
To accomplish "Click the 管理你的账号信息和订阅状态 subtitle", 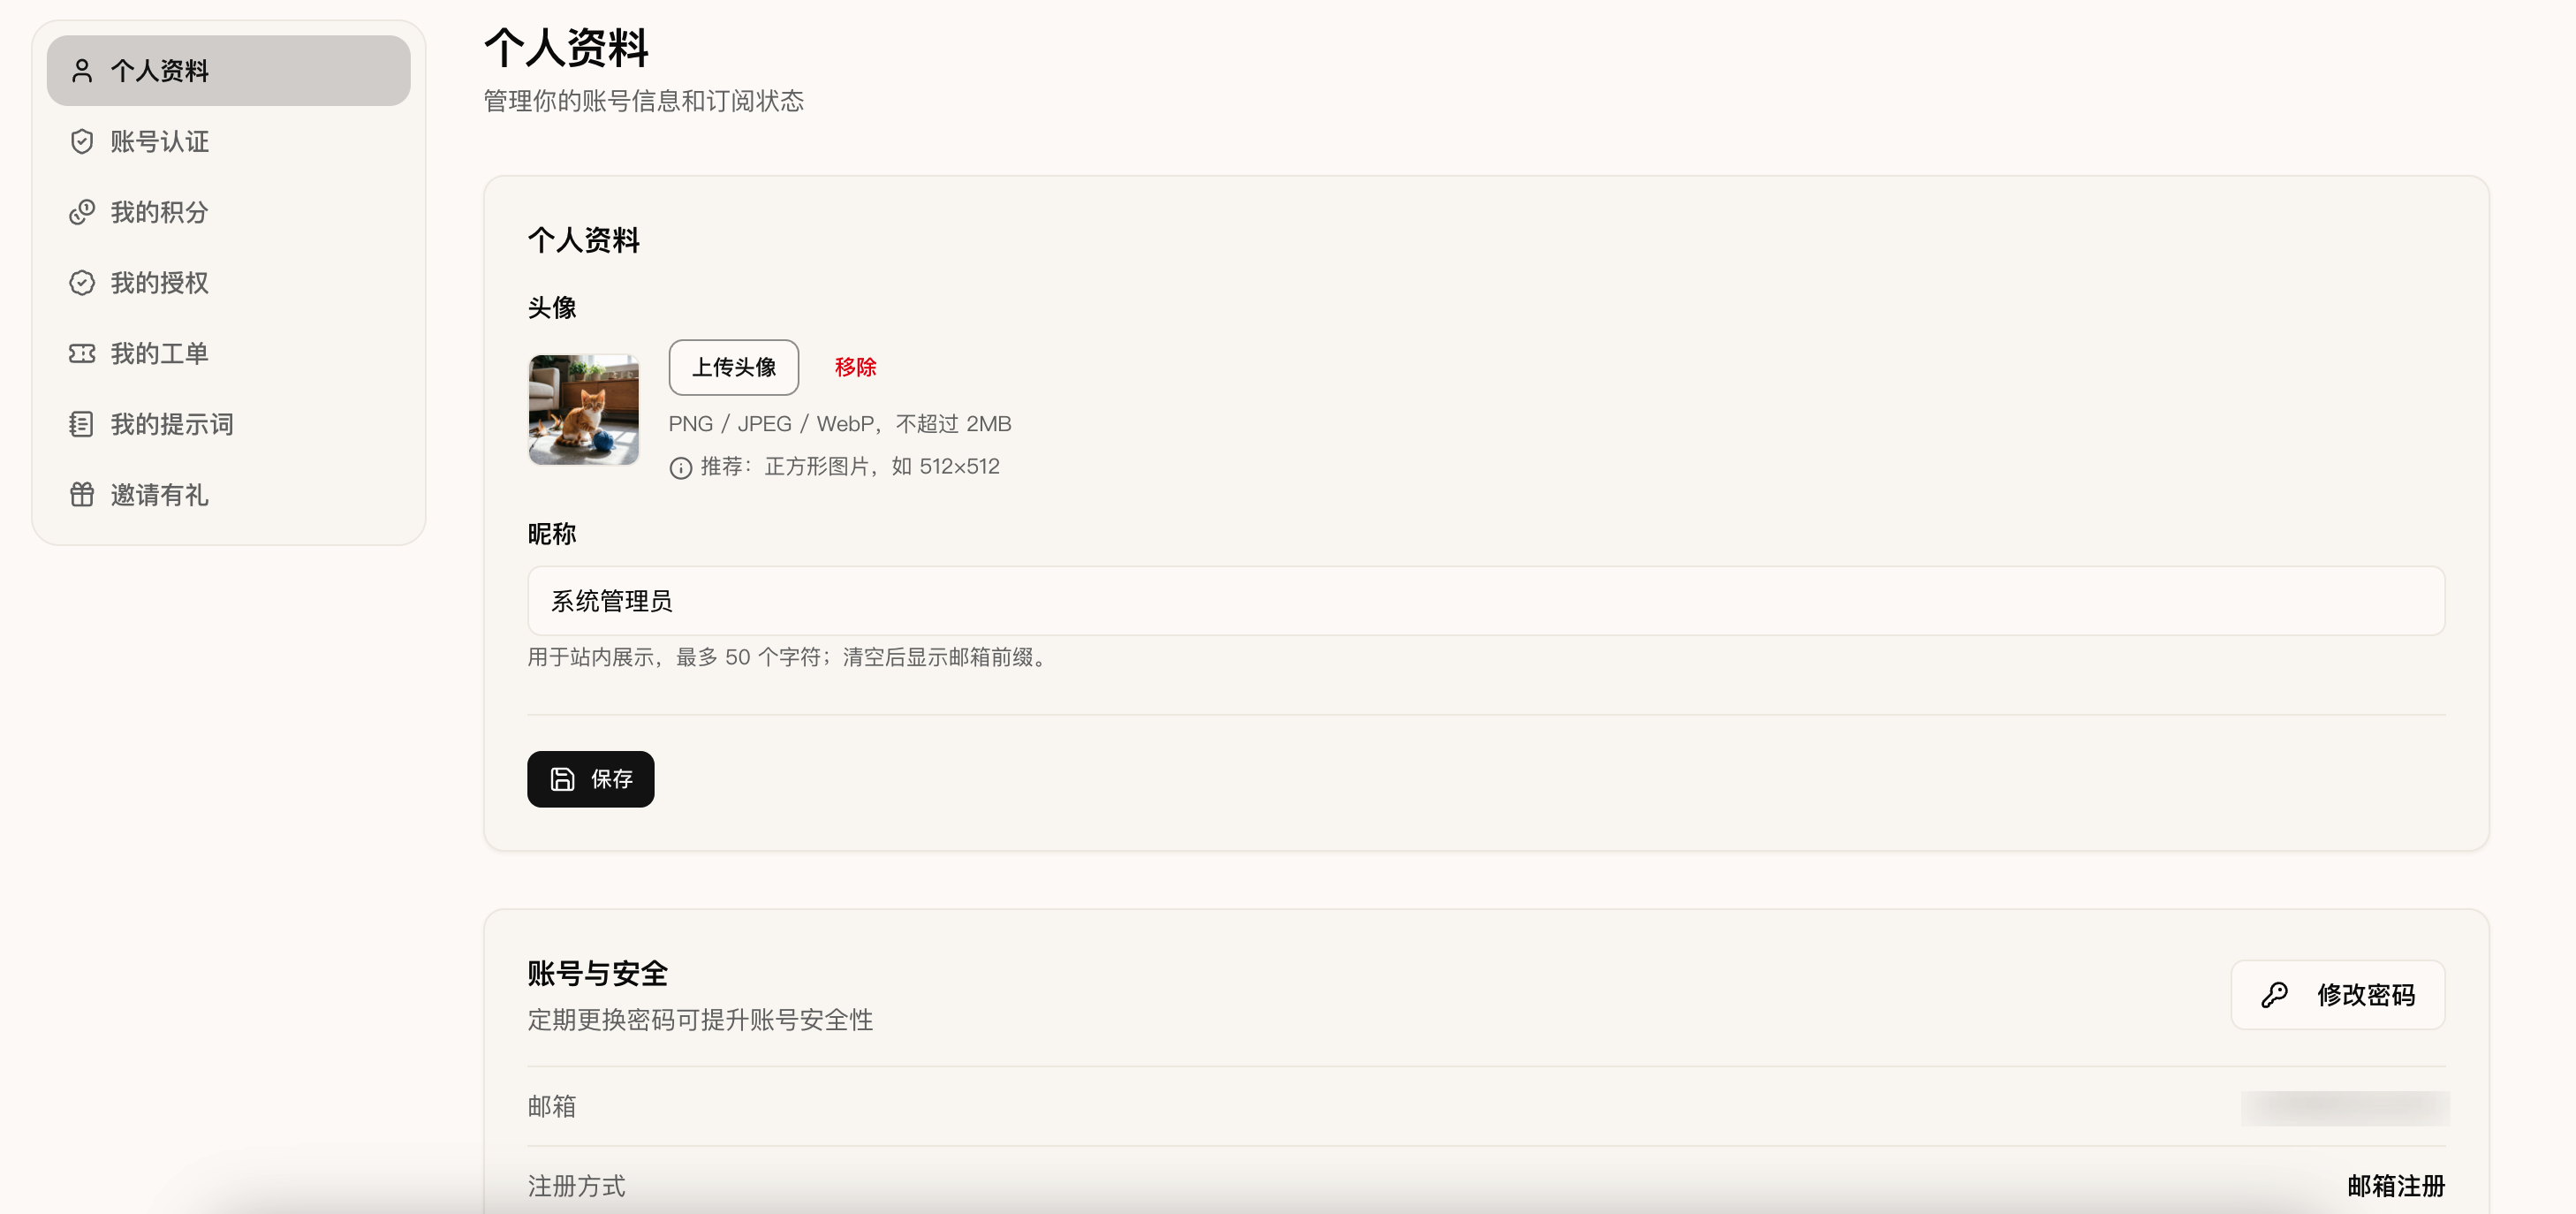I will [x=644, y=101].
